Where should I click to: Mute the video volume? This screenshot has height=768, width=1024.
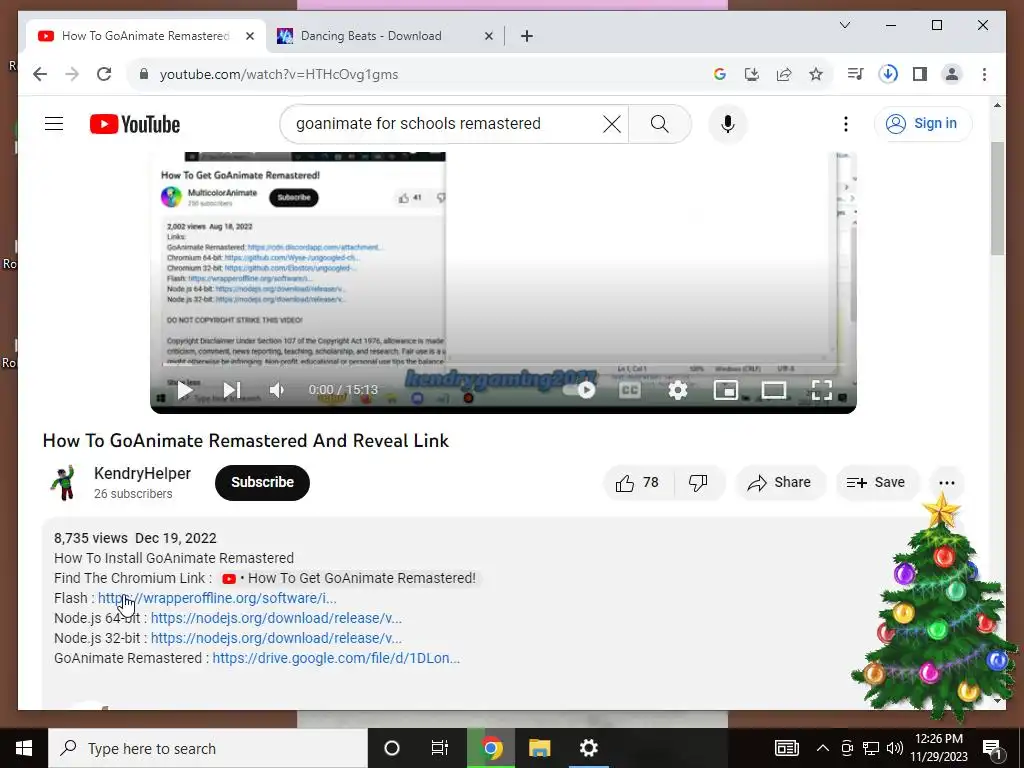277,391
